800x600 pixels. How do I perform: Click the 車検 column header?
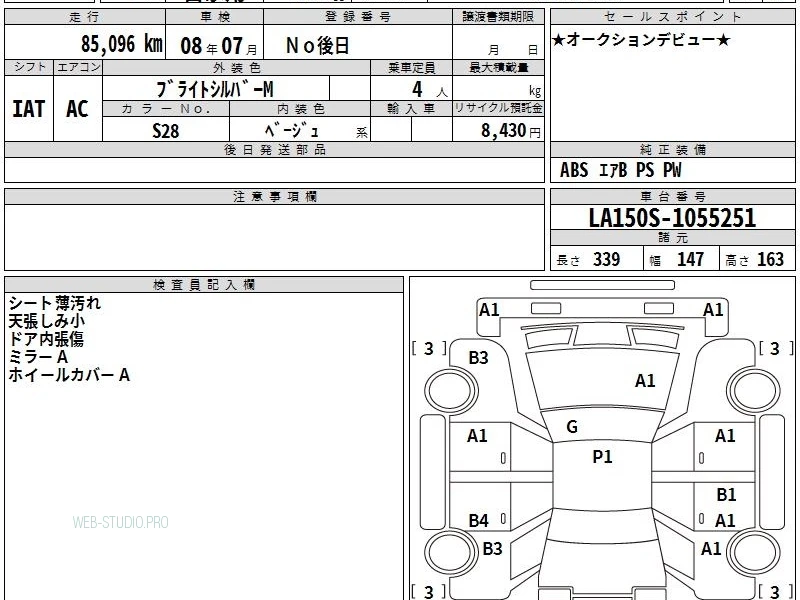tap(215, 17)
